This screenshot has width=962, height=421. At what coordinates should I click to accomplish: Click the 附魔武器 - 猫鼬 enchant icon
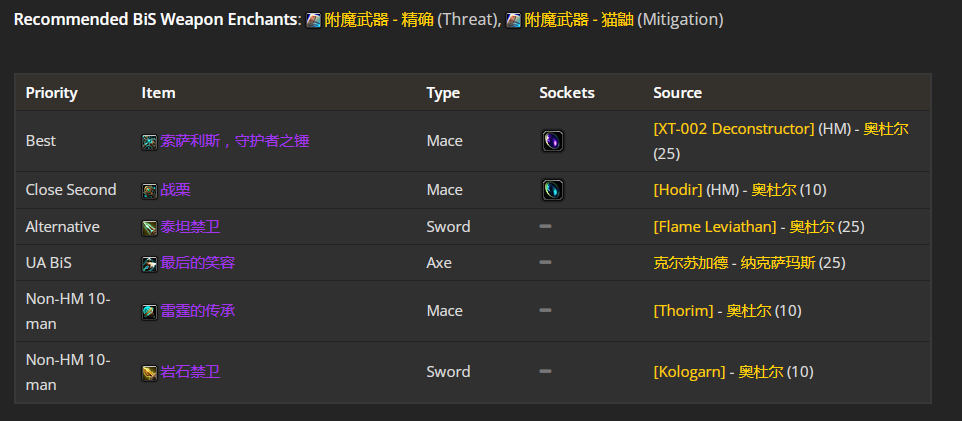pyautogui.click(x=514, y=20)
